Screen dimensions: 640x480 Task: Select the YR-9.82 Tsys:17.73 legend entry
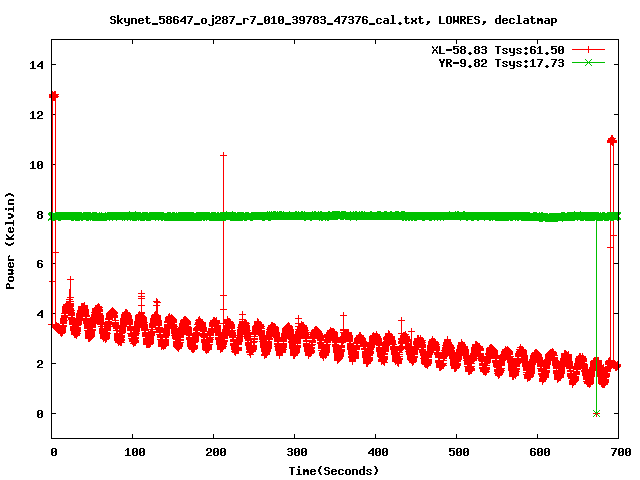pyautogui.click(x=501, y=63)
